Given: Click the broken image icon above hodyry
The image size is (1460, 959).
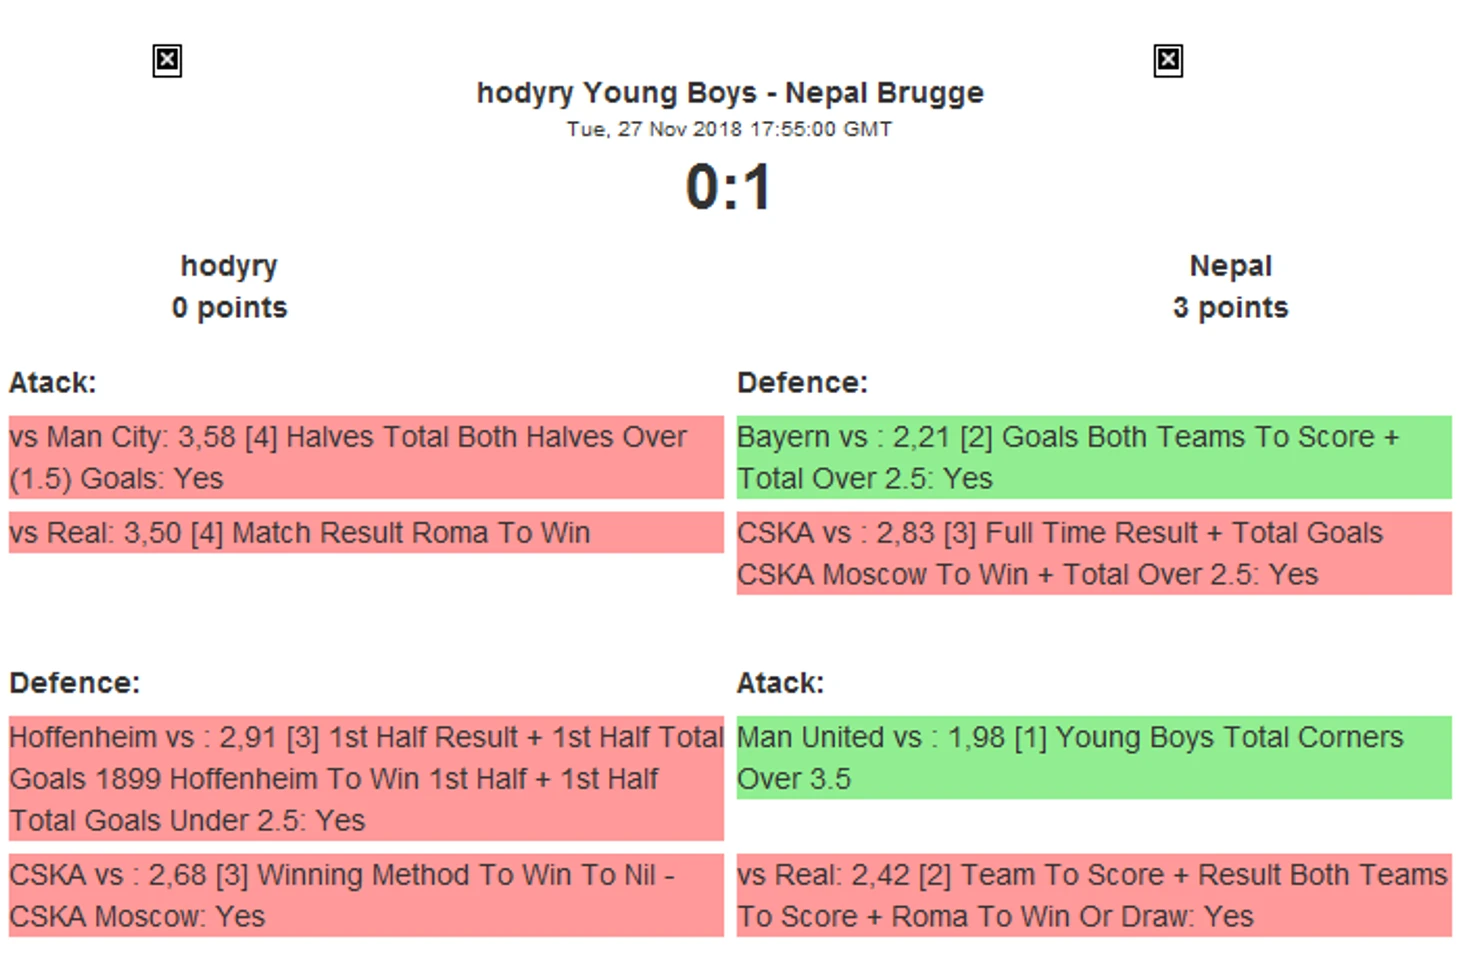Looking at the screenshot, I should pyautogui.click(x=167, y=61).
